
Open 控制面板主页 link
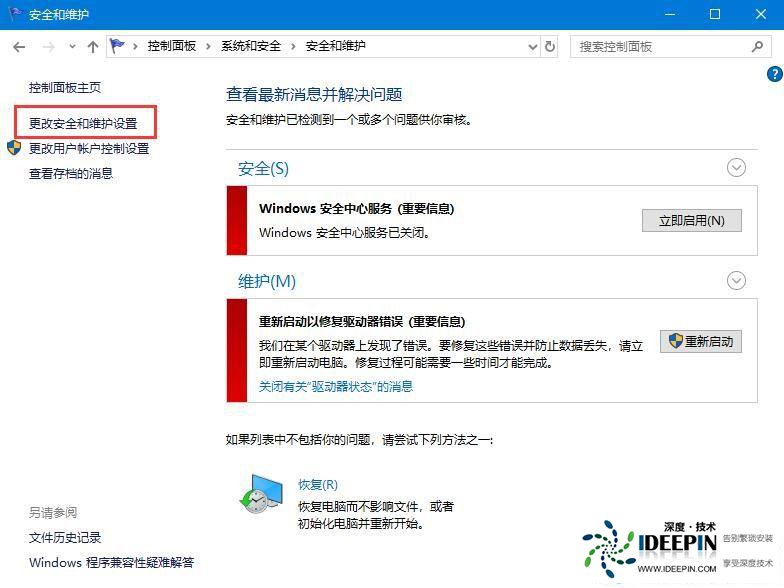(x=65, y=88)
